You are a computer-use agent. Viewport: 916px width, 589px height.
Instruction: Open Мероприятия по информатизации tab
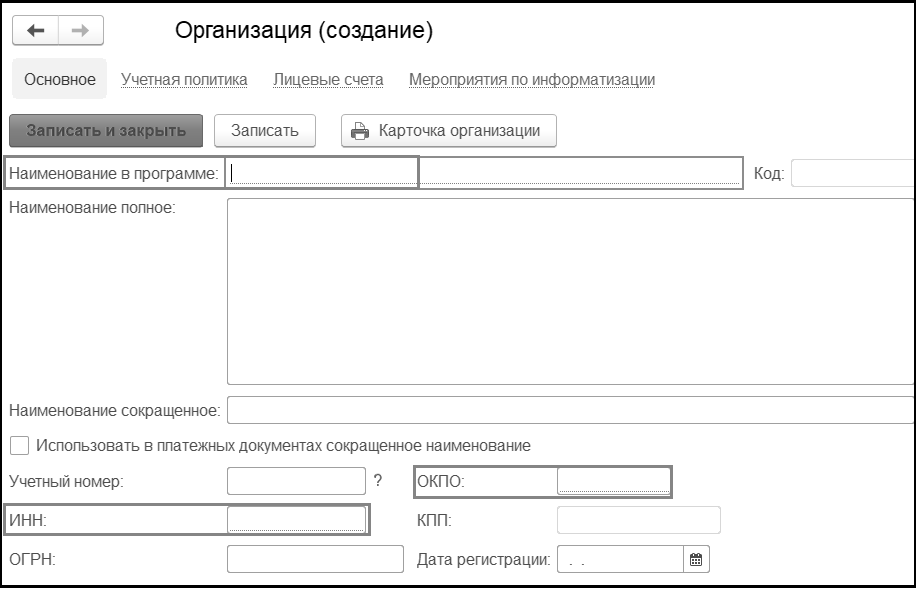click(532, 79)
